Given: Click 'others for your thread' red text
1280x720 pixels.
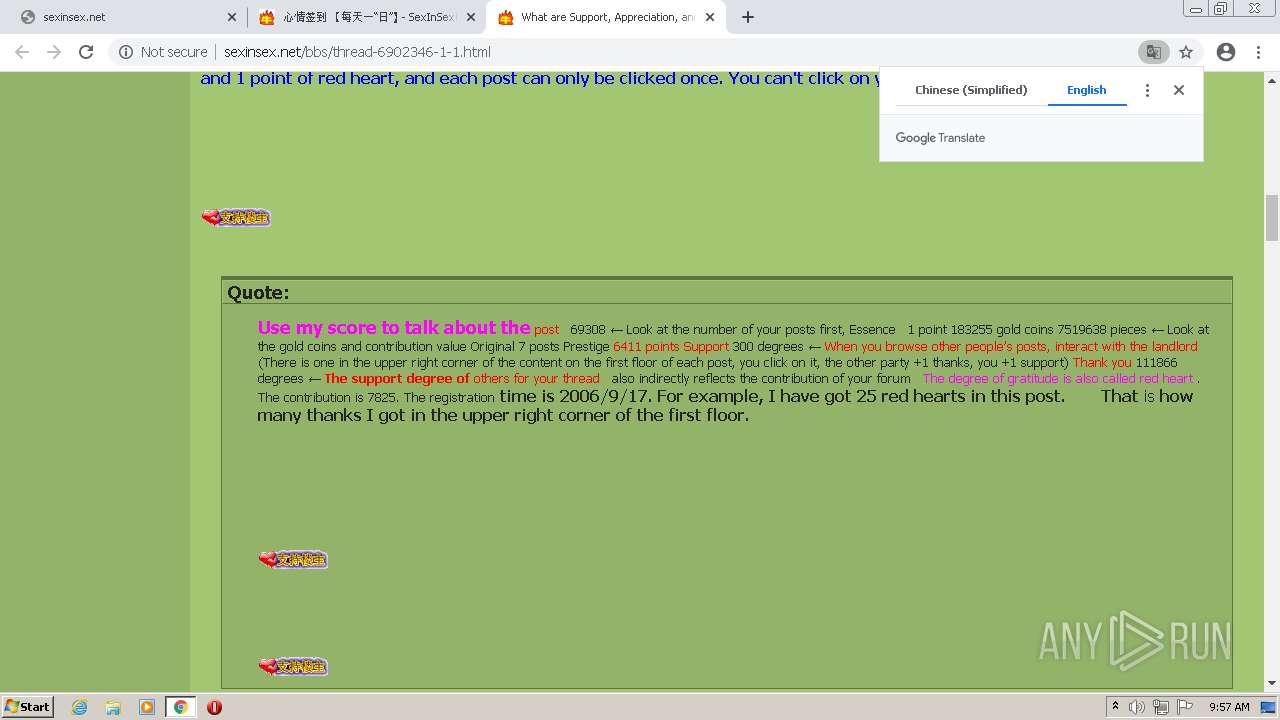Looking at the screenshot, I should tap(536, 378).
